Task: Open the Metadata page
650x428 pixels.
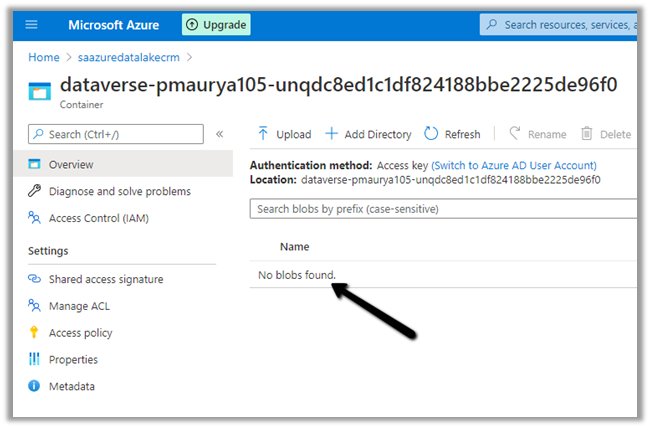Action: pos(71,386)
